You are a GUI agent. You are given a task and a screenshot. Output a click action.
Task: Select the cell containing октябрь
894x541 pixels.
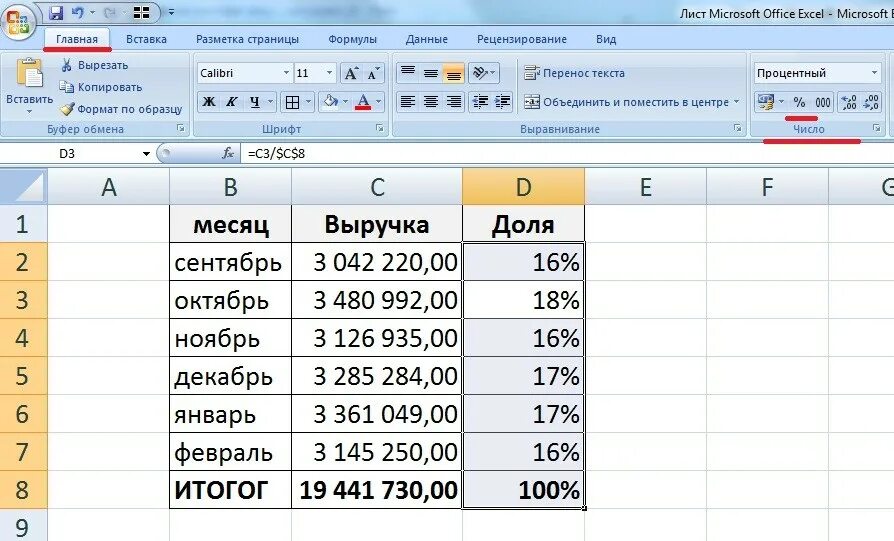(230, 300)
